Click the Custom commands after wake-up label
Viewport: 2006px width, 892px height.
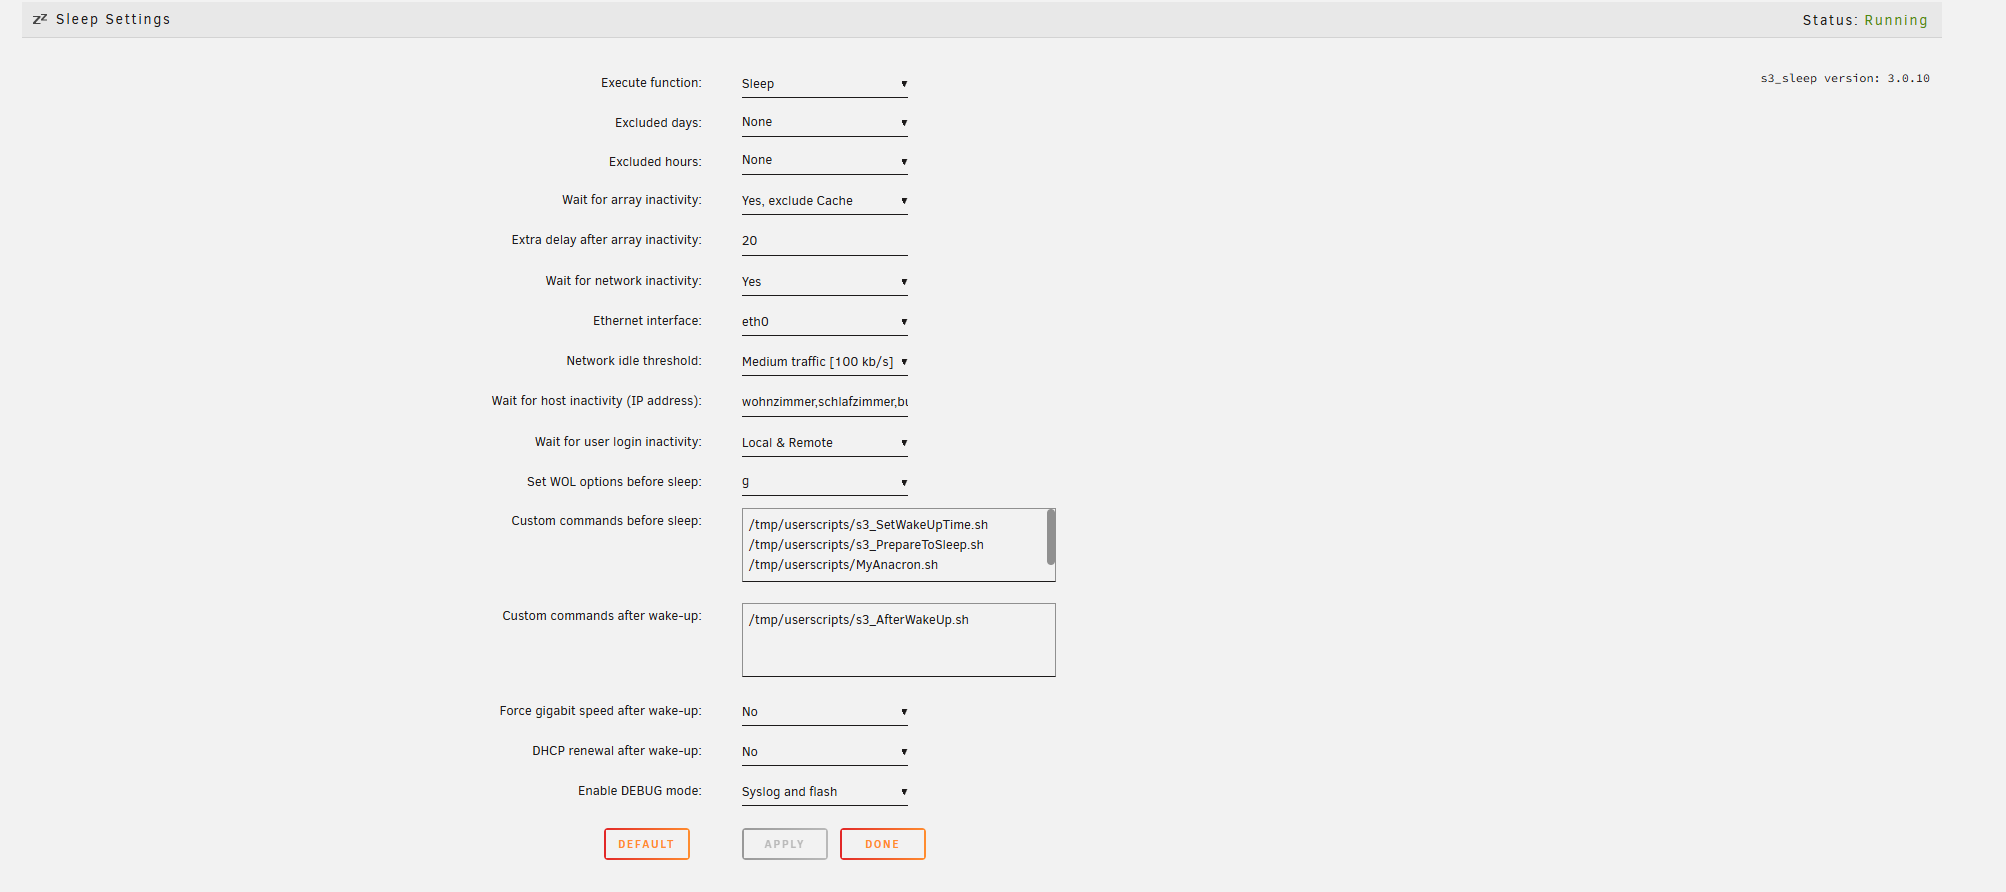click(x=602, y=616)
